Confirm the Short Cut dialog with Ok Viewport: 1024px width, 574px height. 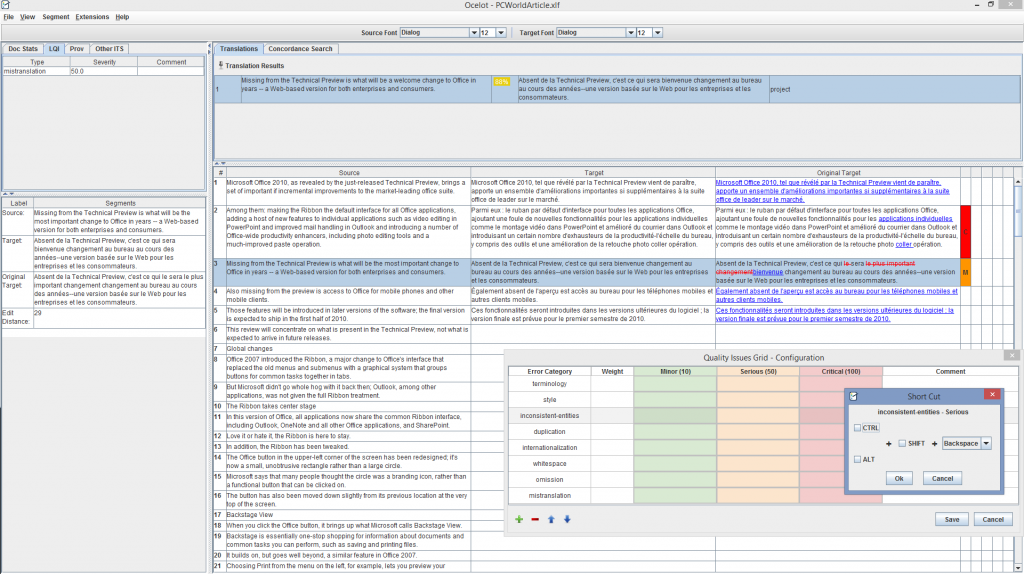pos(899,479)
